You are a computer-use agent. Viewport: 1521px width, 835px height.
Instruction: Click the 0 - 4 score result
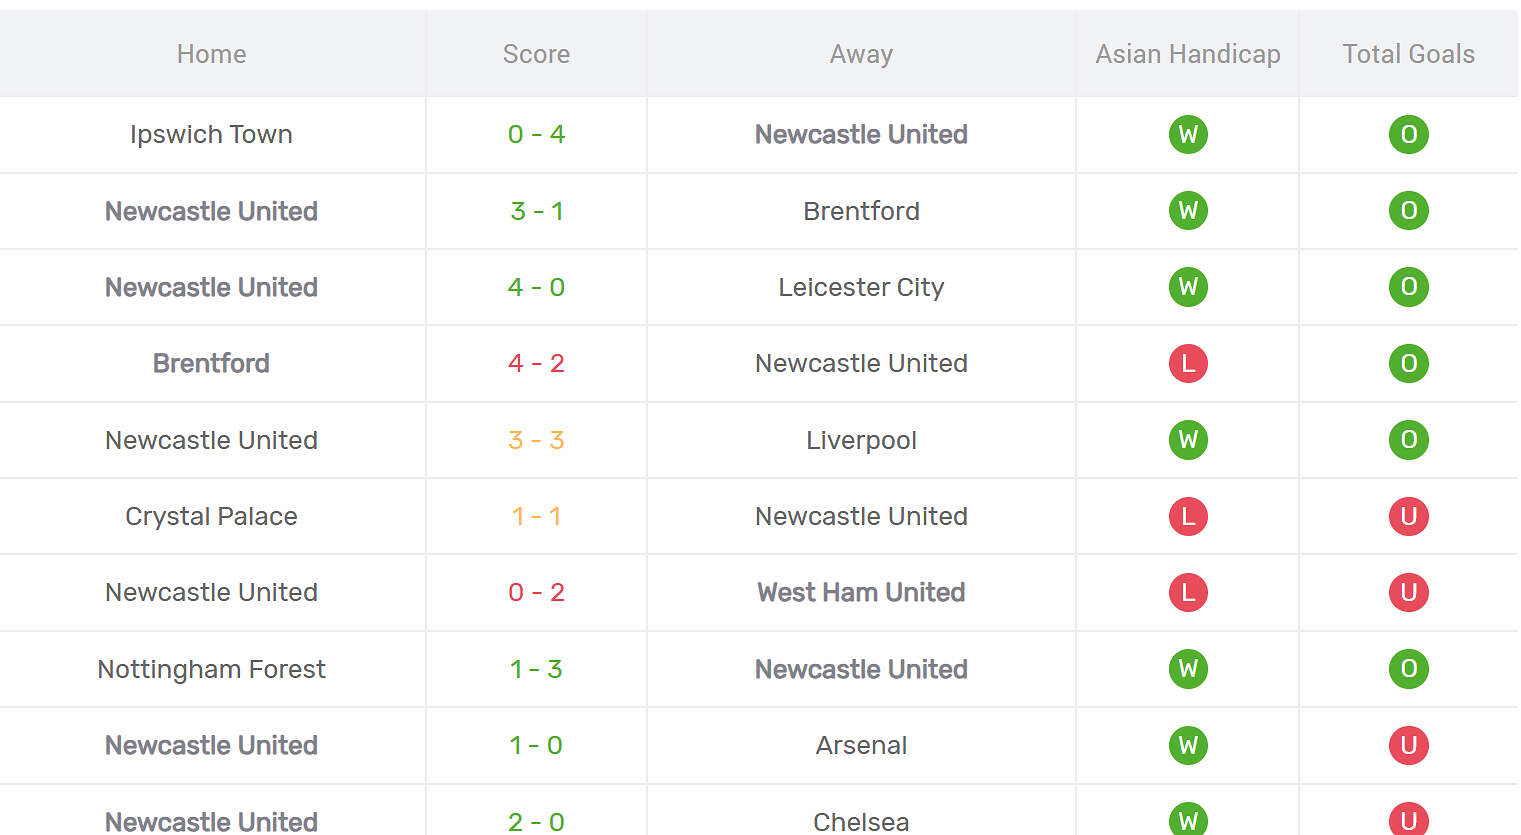[x=536, y=134]
